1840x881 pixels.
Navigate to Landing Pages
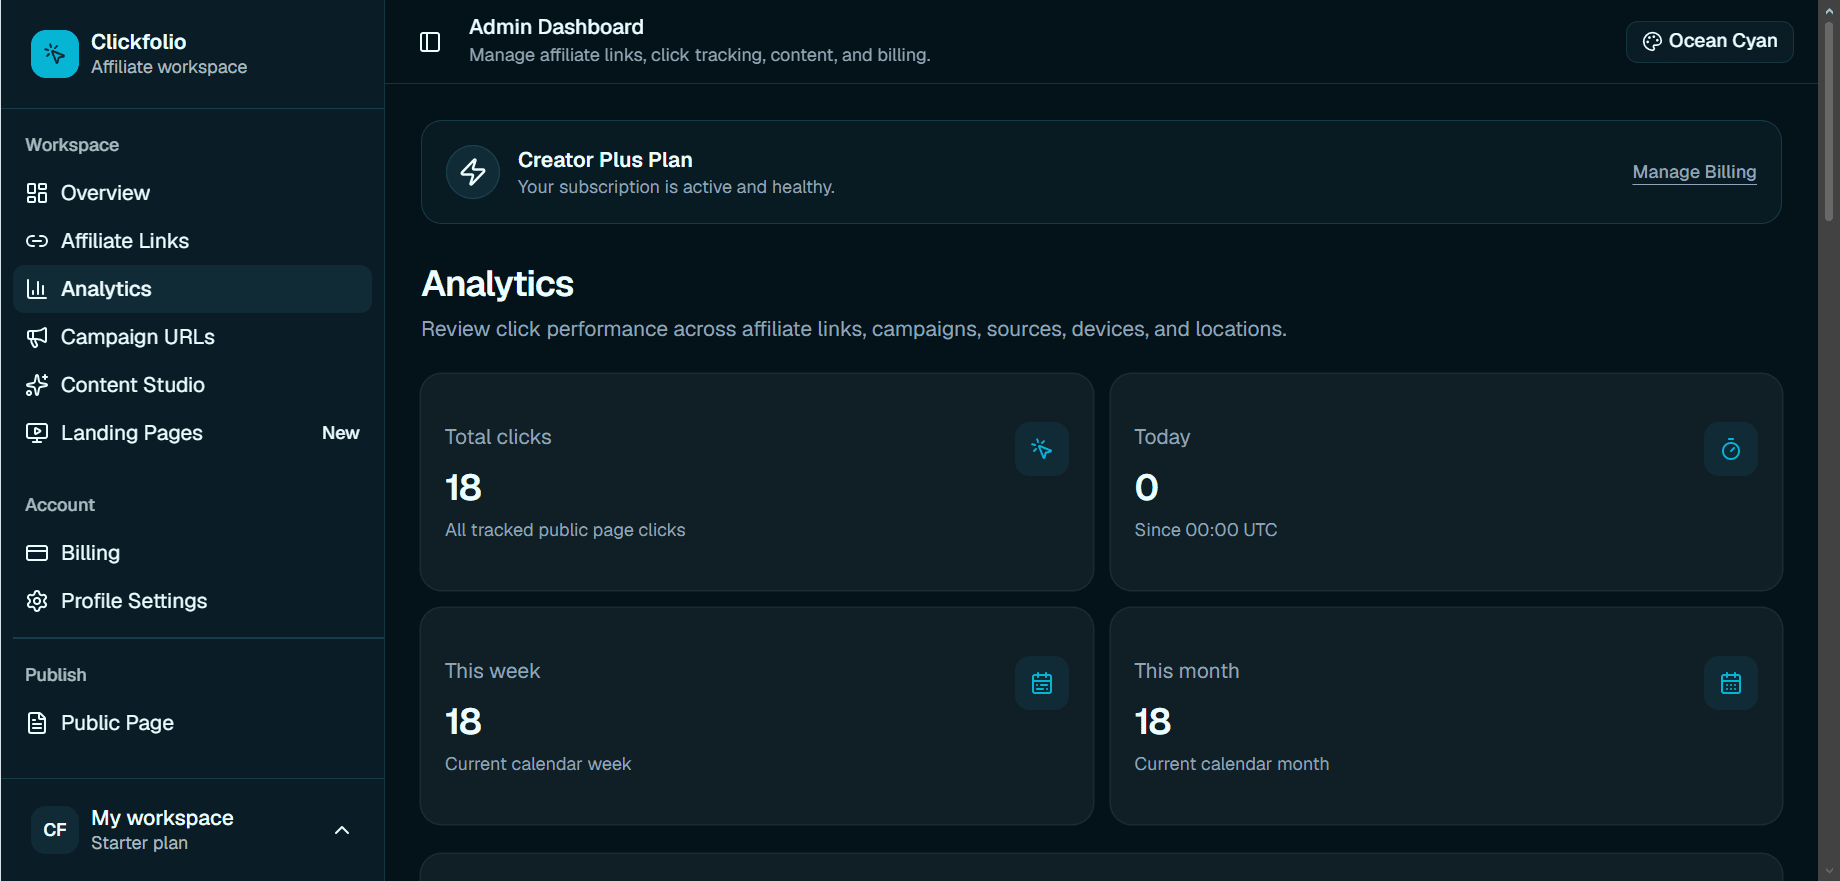192,433
